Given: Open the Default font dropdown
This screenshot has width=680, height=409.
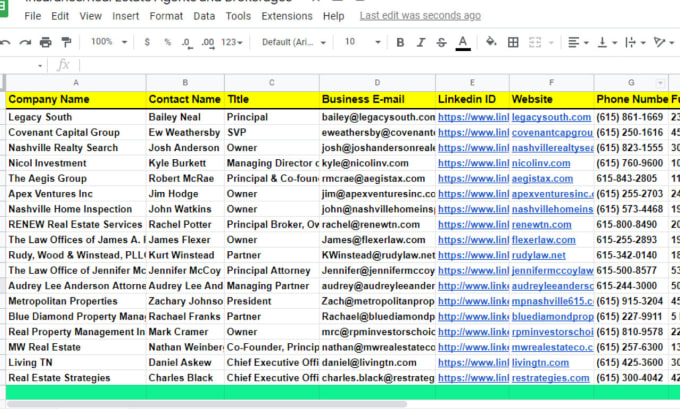Looking at the screenshot, I should [x=294, y=42].
